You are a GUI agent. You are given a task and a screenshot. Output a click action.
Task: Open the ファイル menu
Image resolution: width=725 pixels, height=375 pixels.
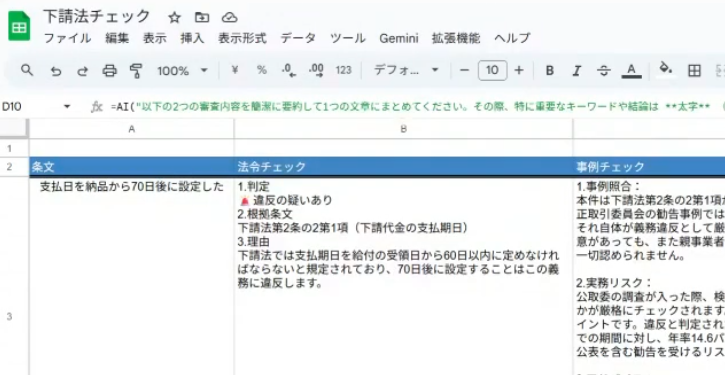click(67, 38)
